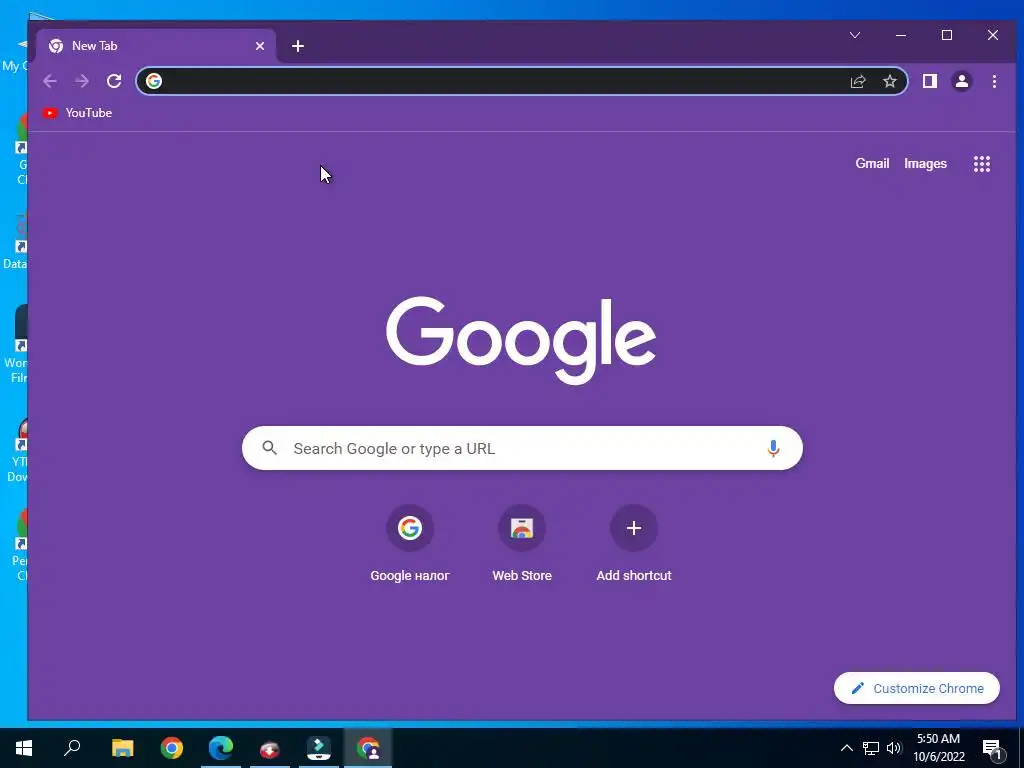Viewport: 1024px width, 768px height.
Task: Show hidden system tray icons
Action: 846,748
